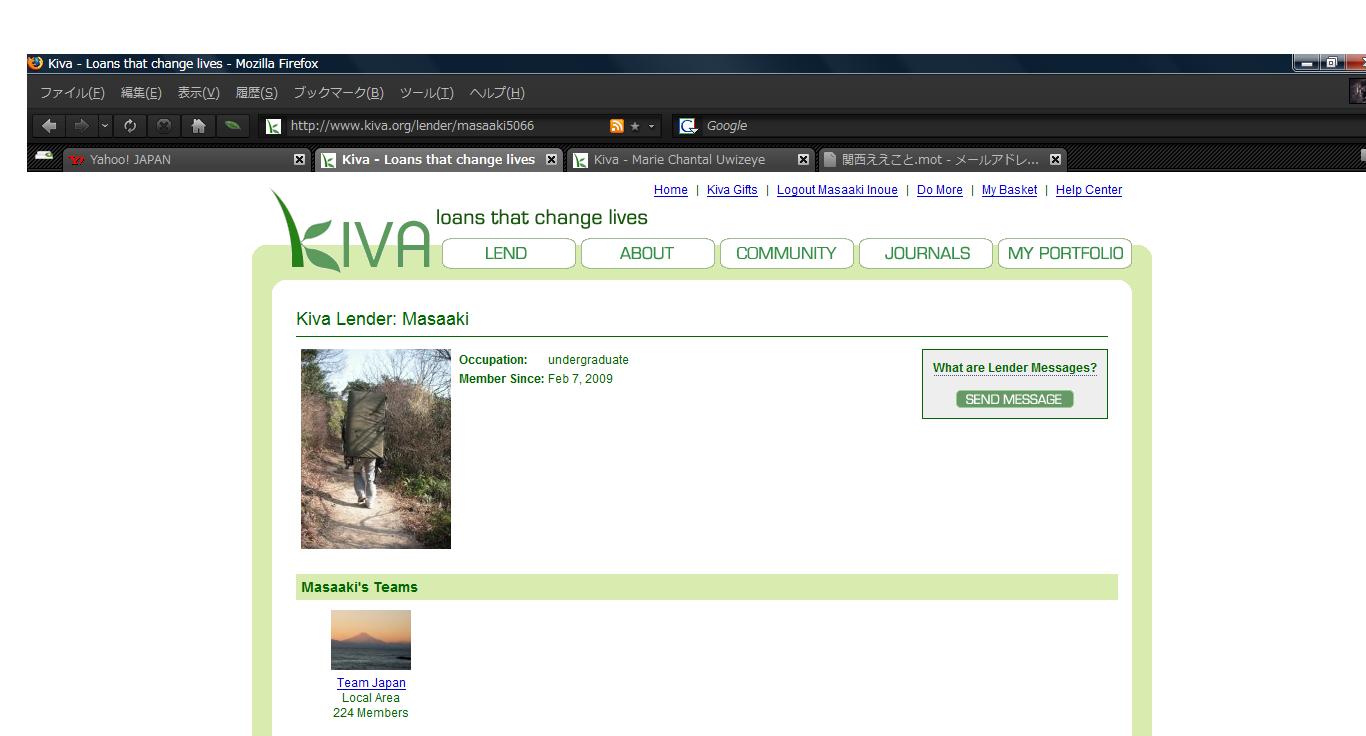Open the Google search engine selector icon
Image resolution: width=1366 pixels, height=736 pixels.
688,126
